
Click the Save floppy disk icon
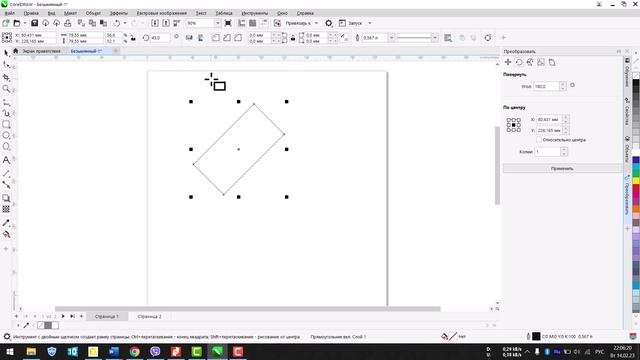tap(35, 23)
